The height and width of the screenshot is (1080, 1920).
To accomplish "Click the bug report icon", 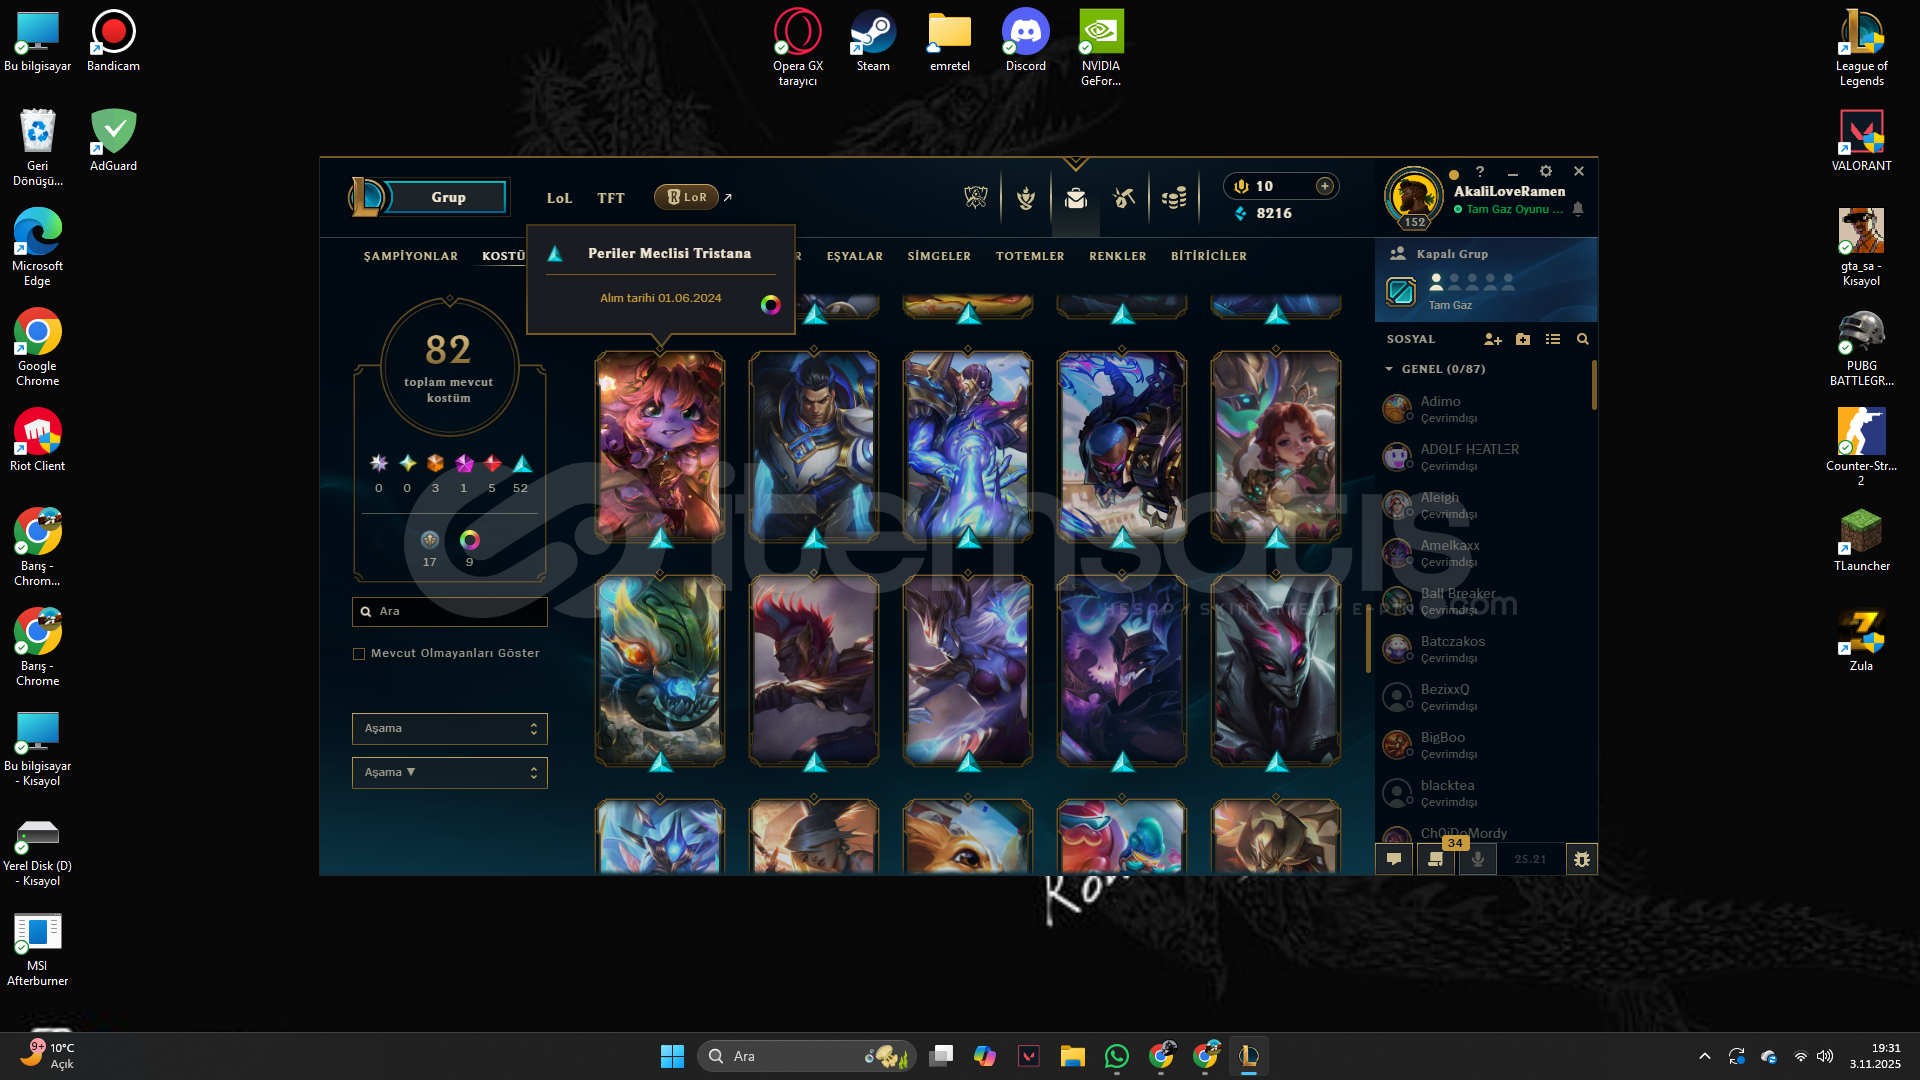I will coord(1581,859).
